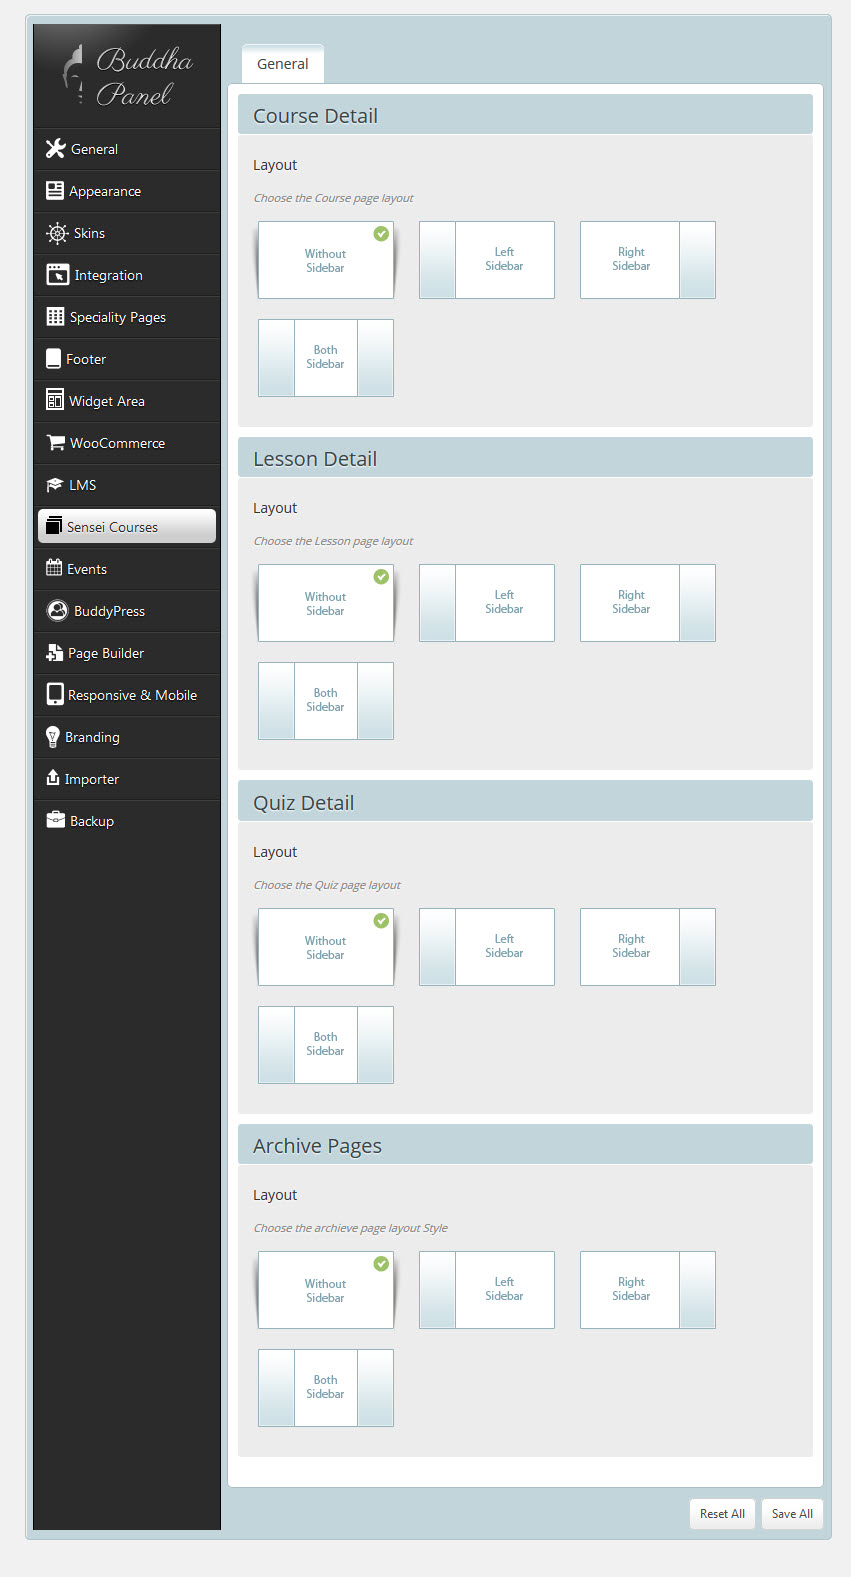
Task: Open BuddyPress via its user icon
Action: click(x=58, y=611)
